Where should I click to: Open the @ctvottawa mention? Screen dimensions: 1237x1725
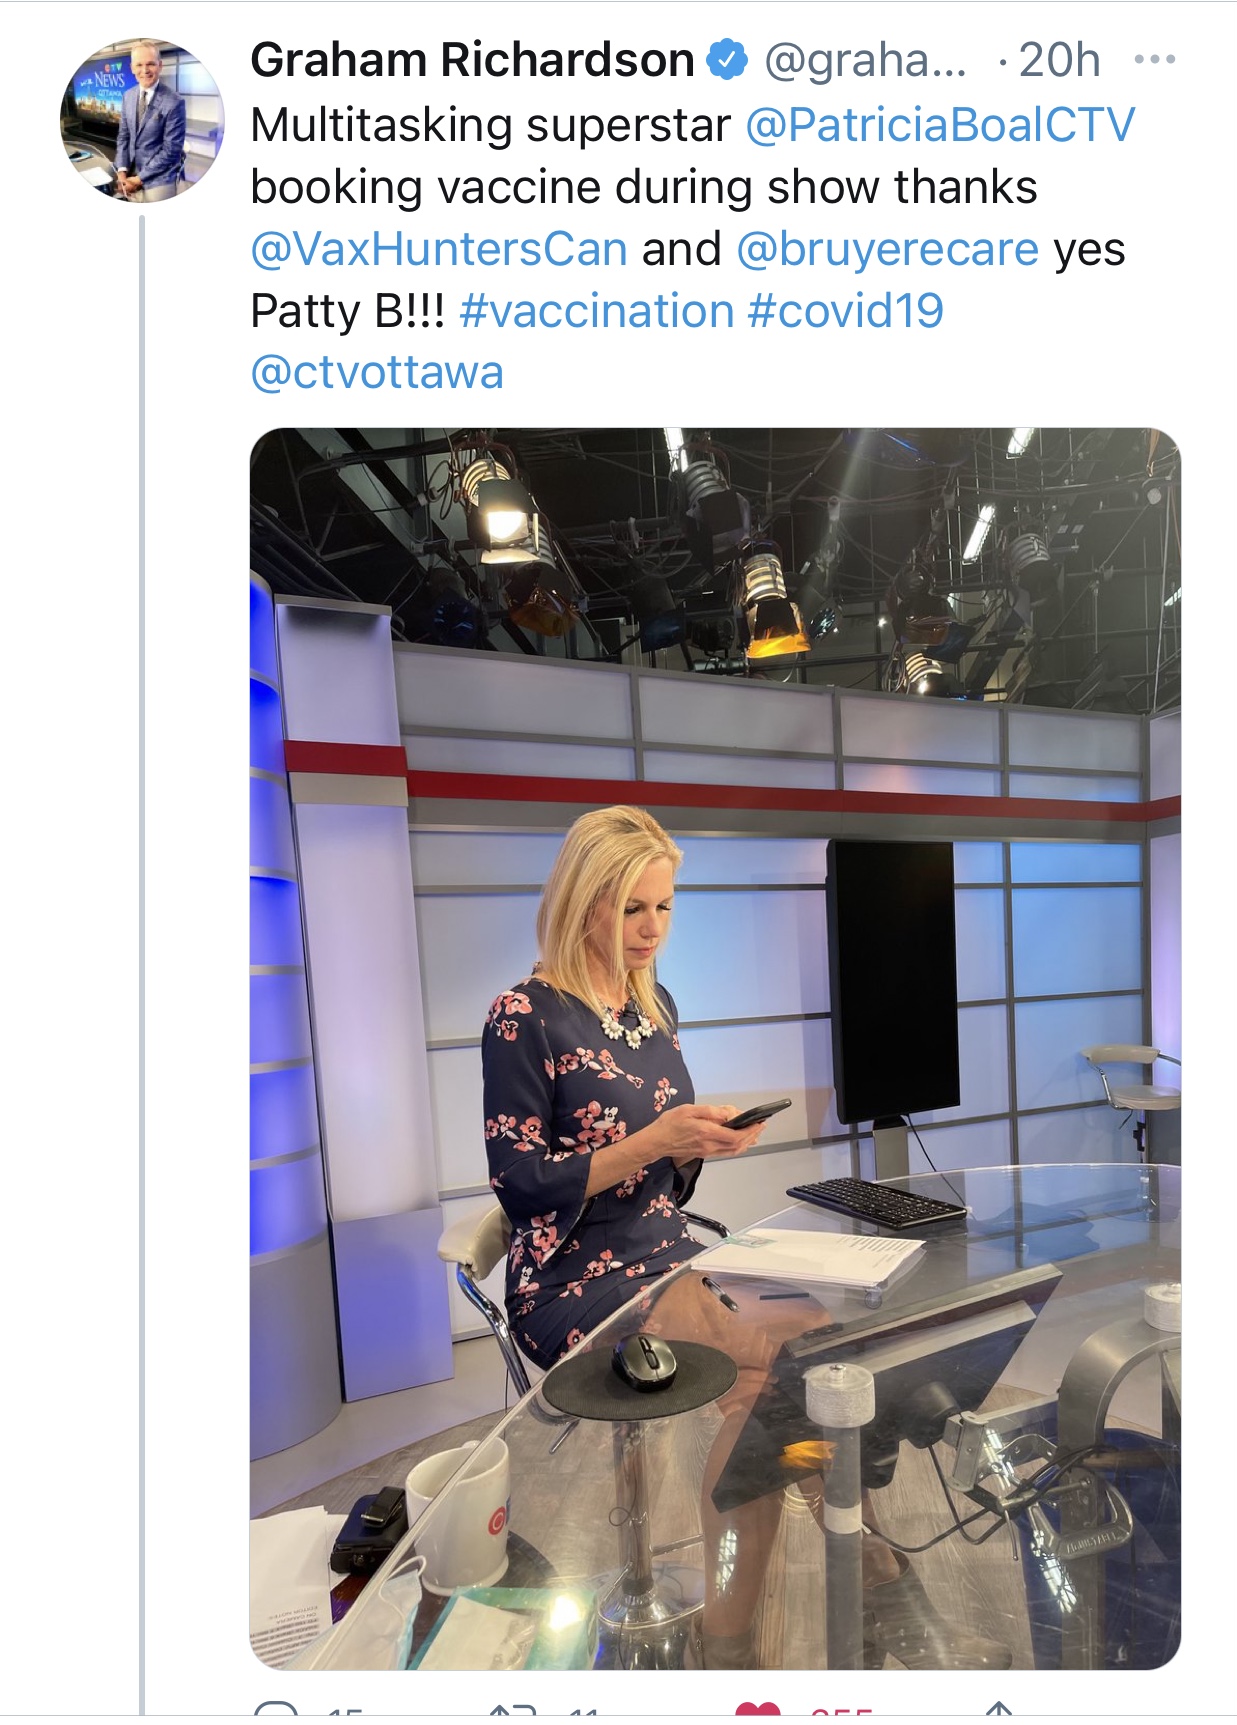tap(377, 373)
